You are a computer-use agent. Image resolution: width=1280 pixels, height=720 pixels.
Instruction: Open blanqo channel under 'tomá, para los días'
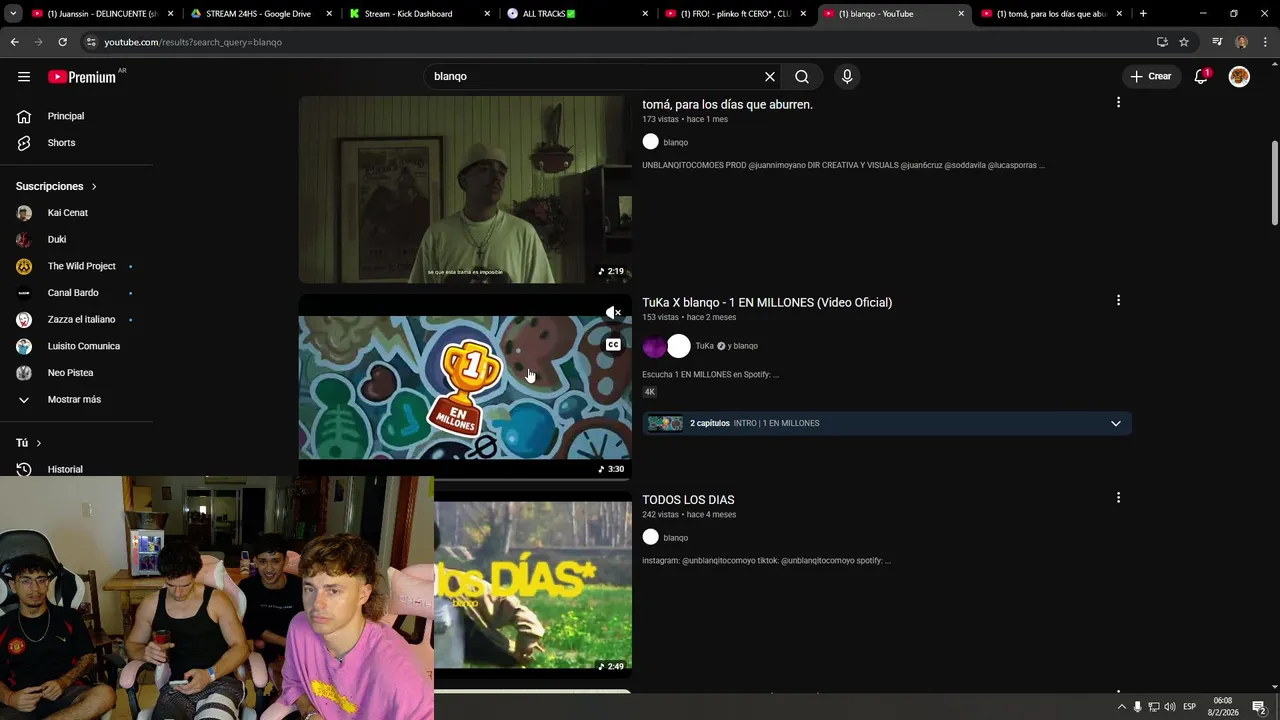click(675, 143)
